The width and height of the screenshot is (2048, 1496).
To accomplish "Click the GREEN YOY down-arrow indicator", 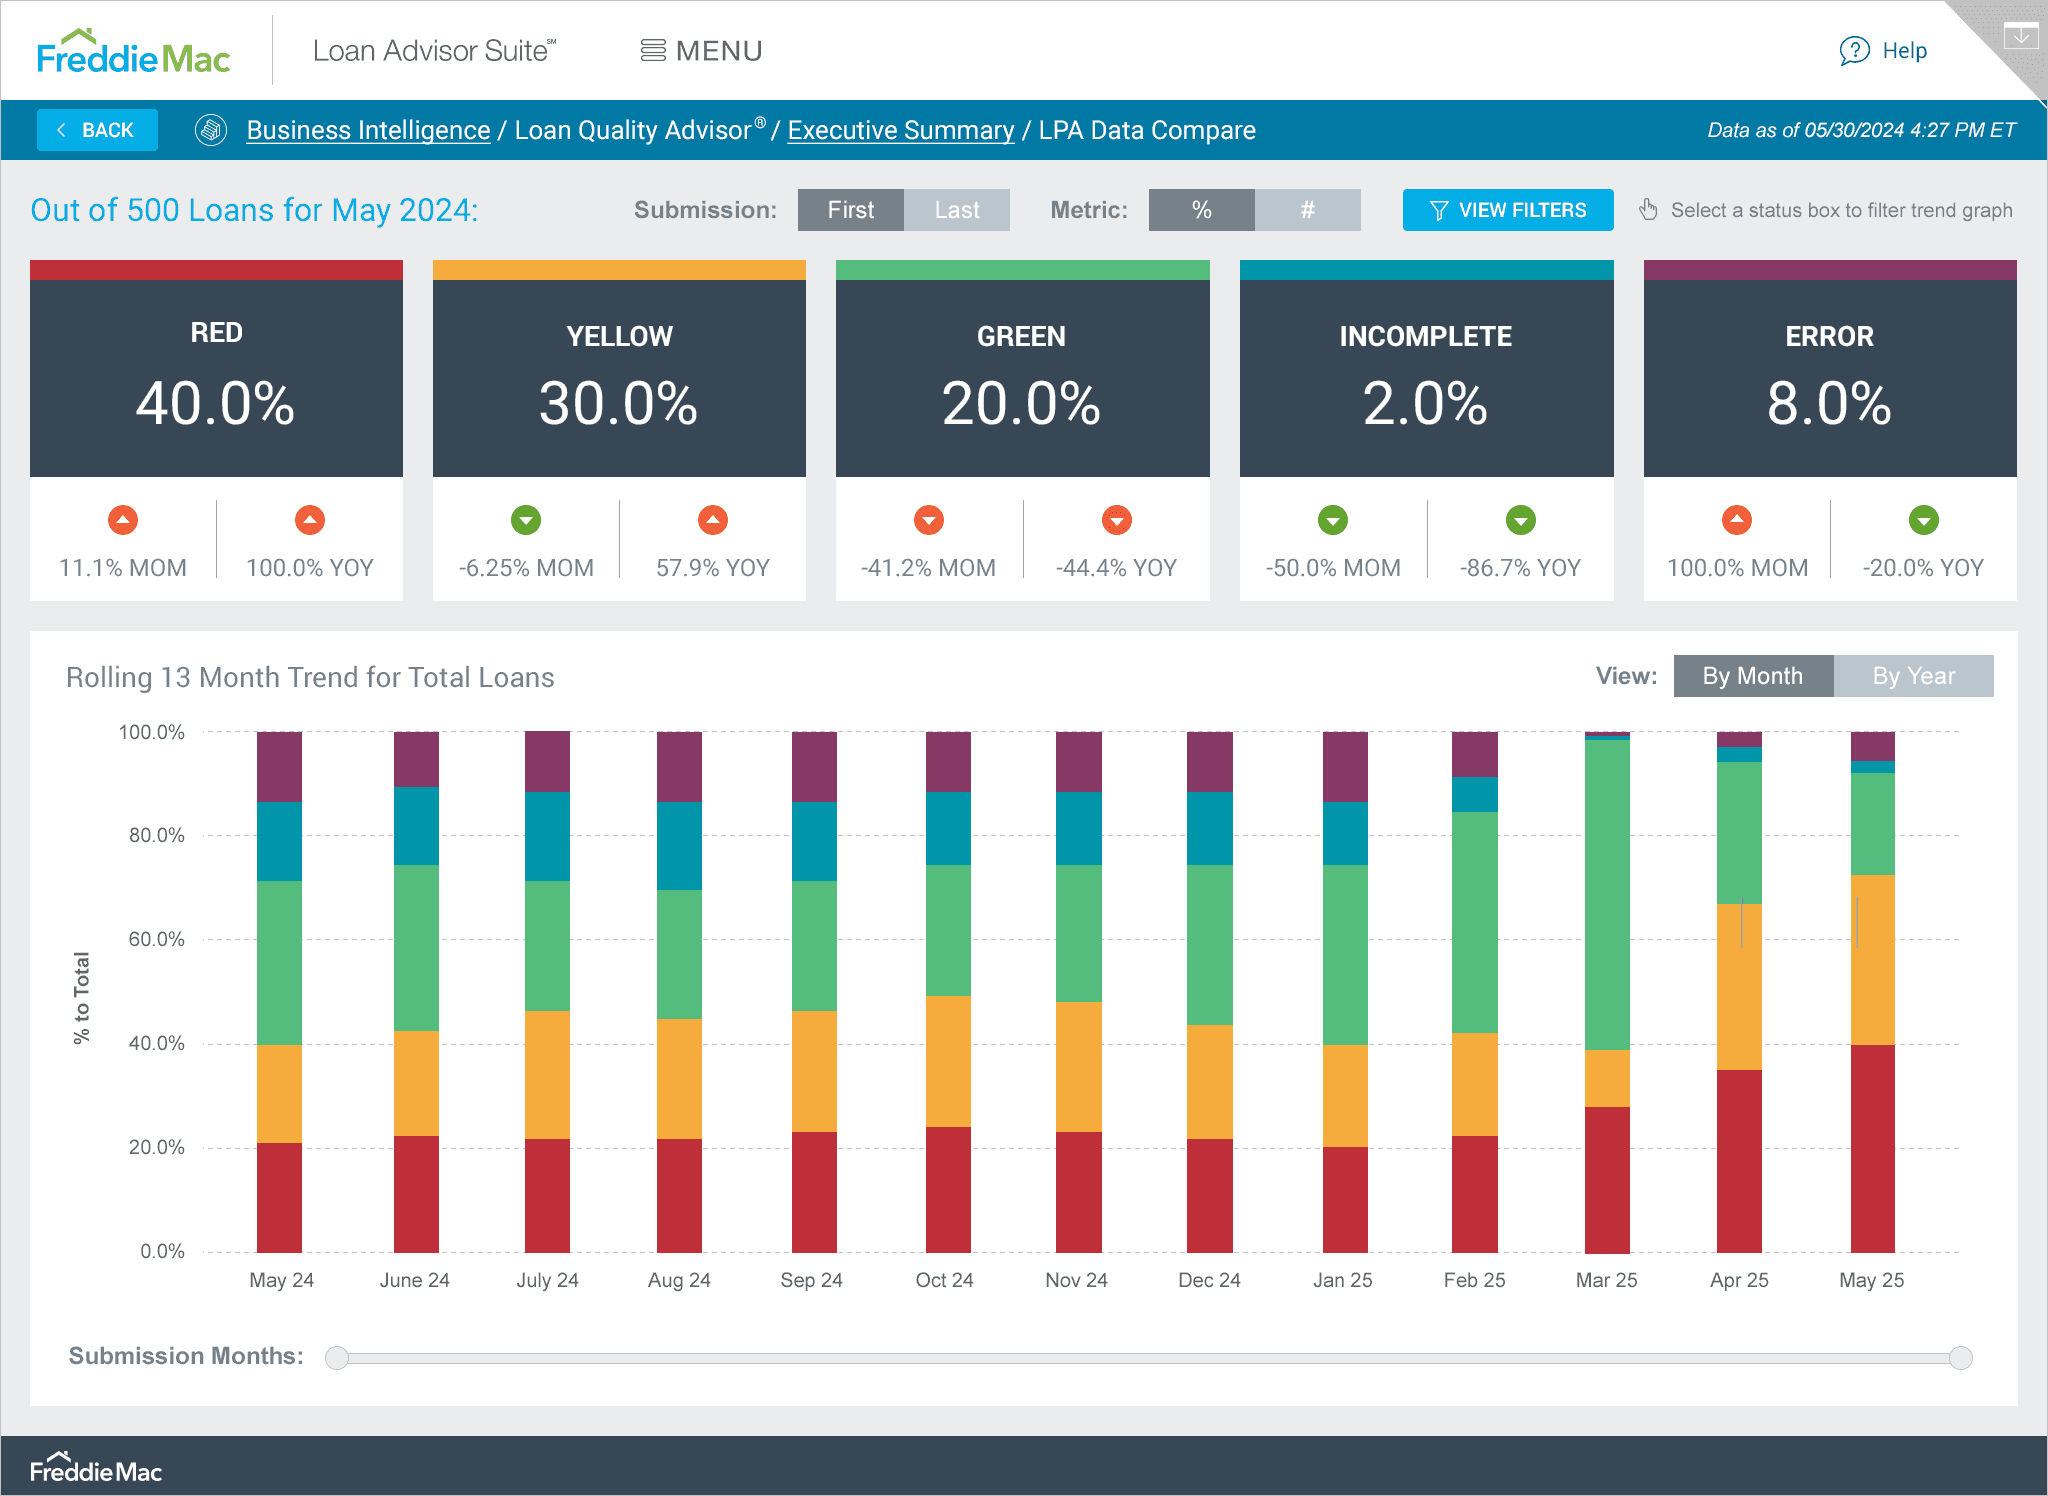I will coord(1116,520).
